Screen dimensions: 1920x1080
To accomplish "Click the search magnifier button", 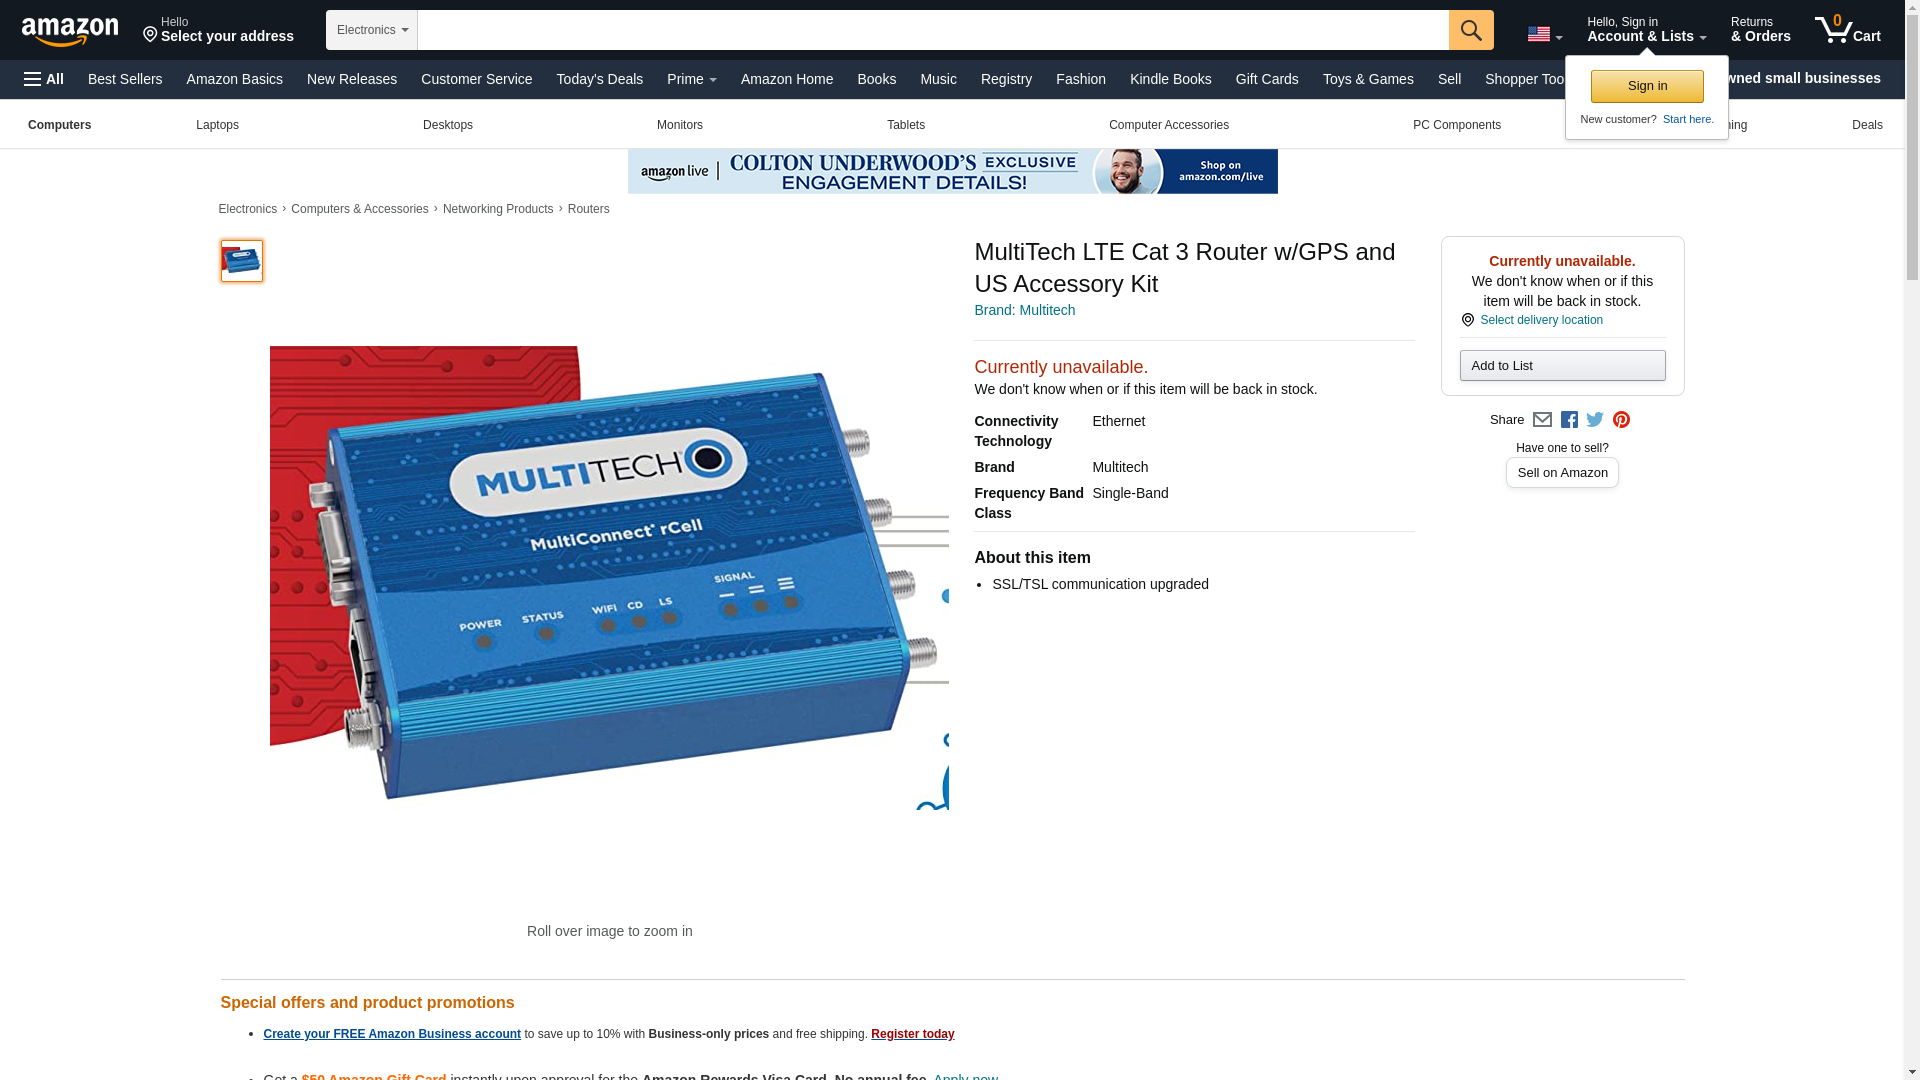I will pos(1470,30).
